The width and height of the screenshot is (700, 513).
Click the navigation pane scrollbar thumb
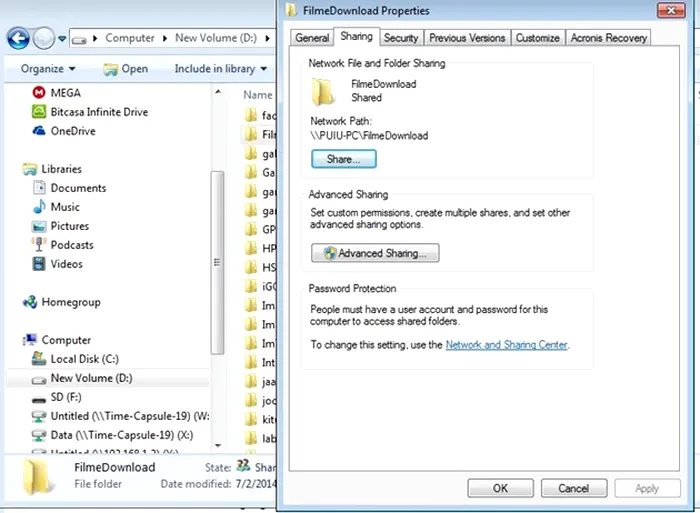click(x=217, y=263)
